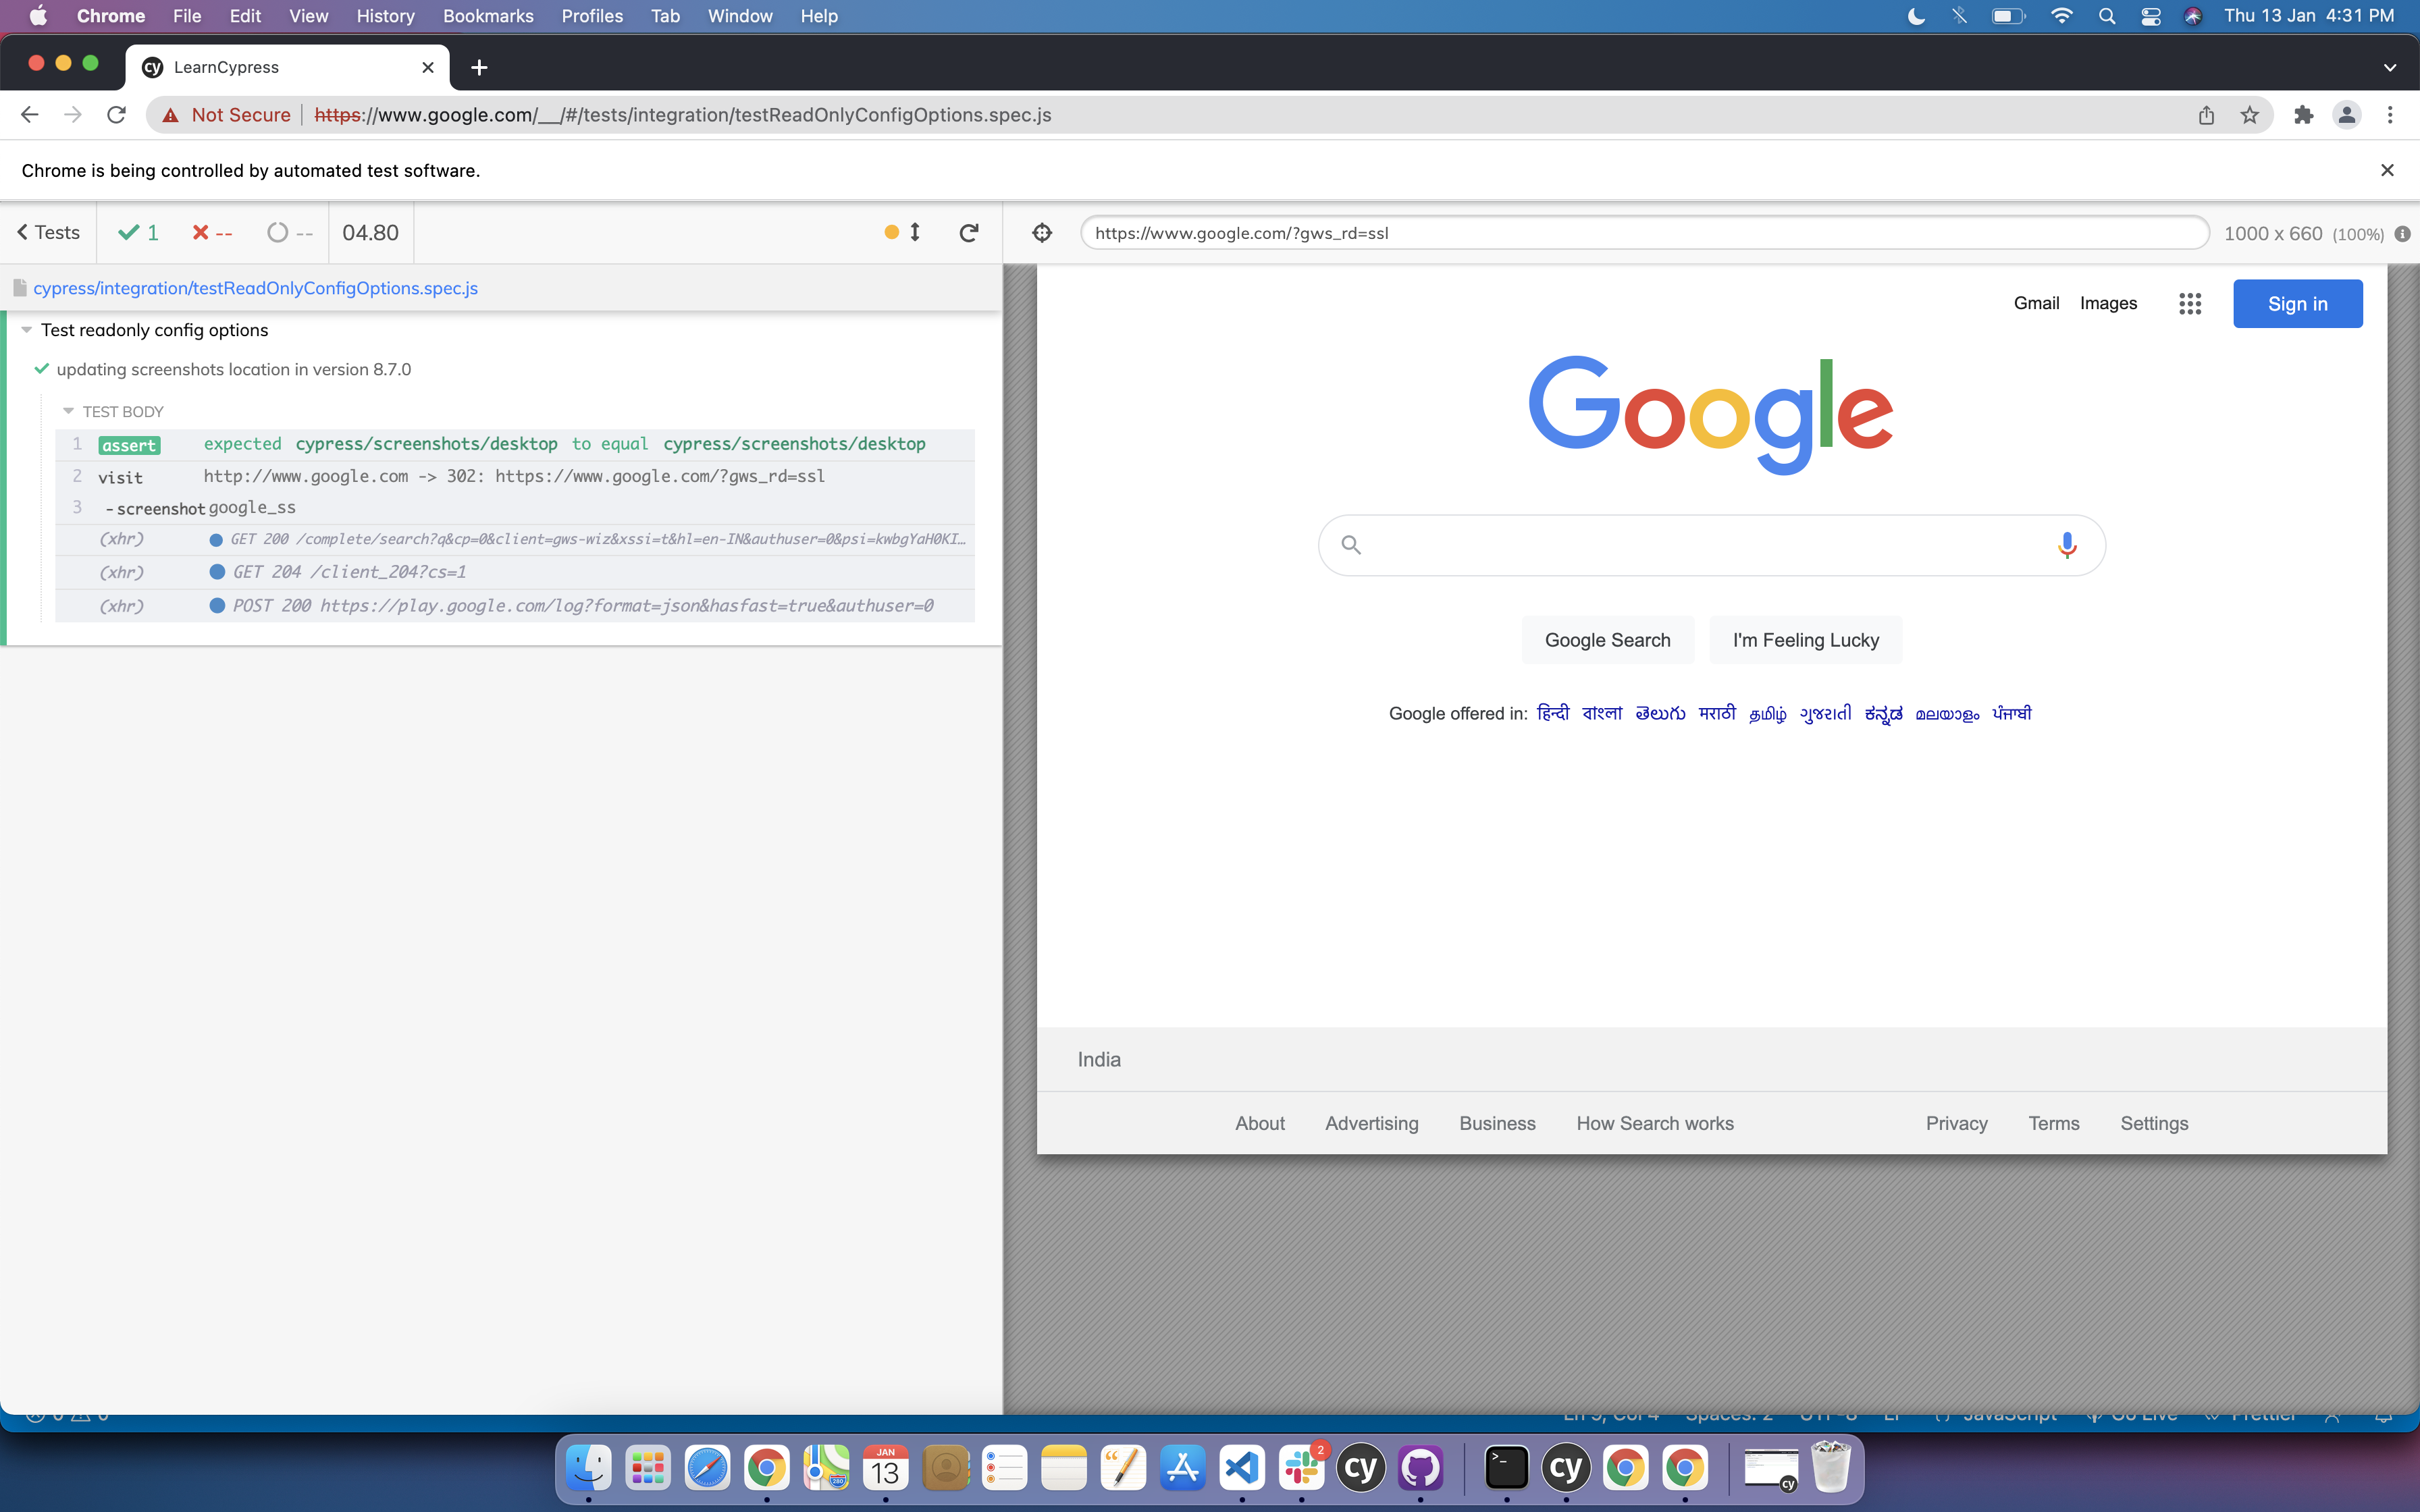
Task: Rerun all tests with reload icon
Action: pyautogui.click(x=968, y=233)
